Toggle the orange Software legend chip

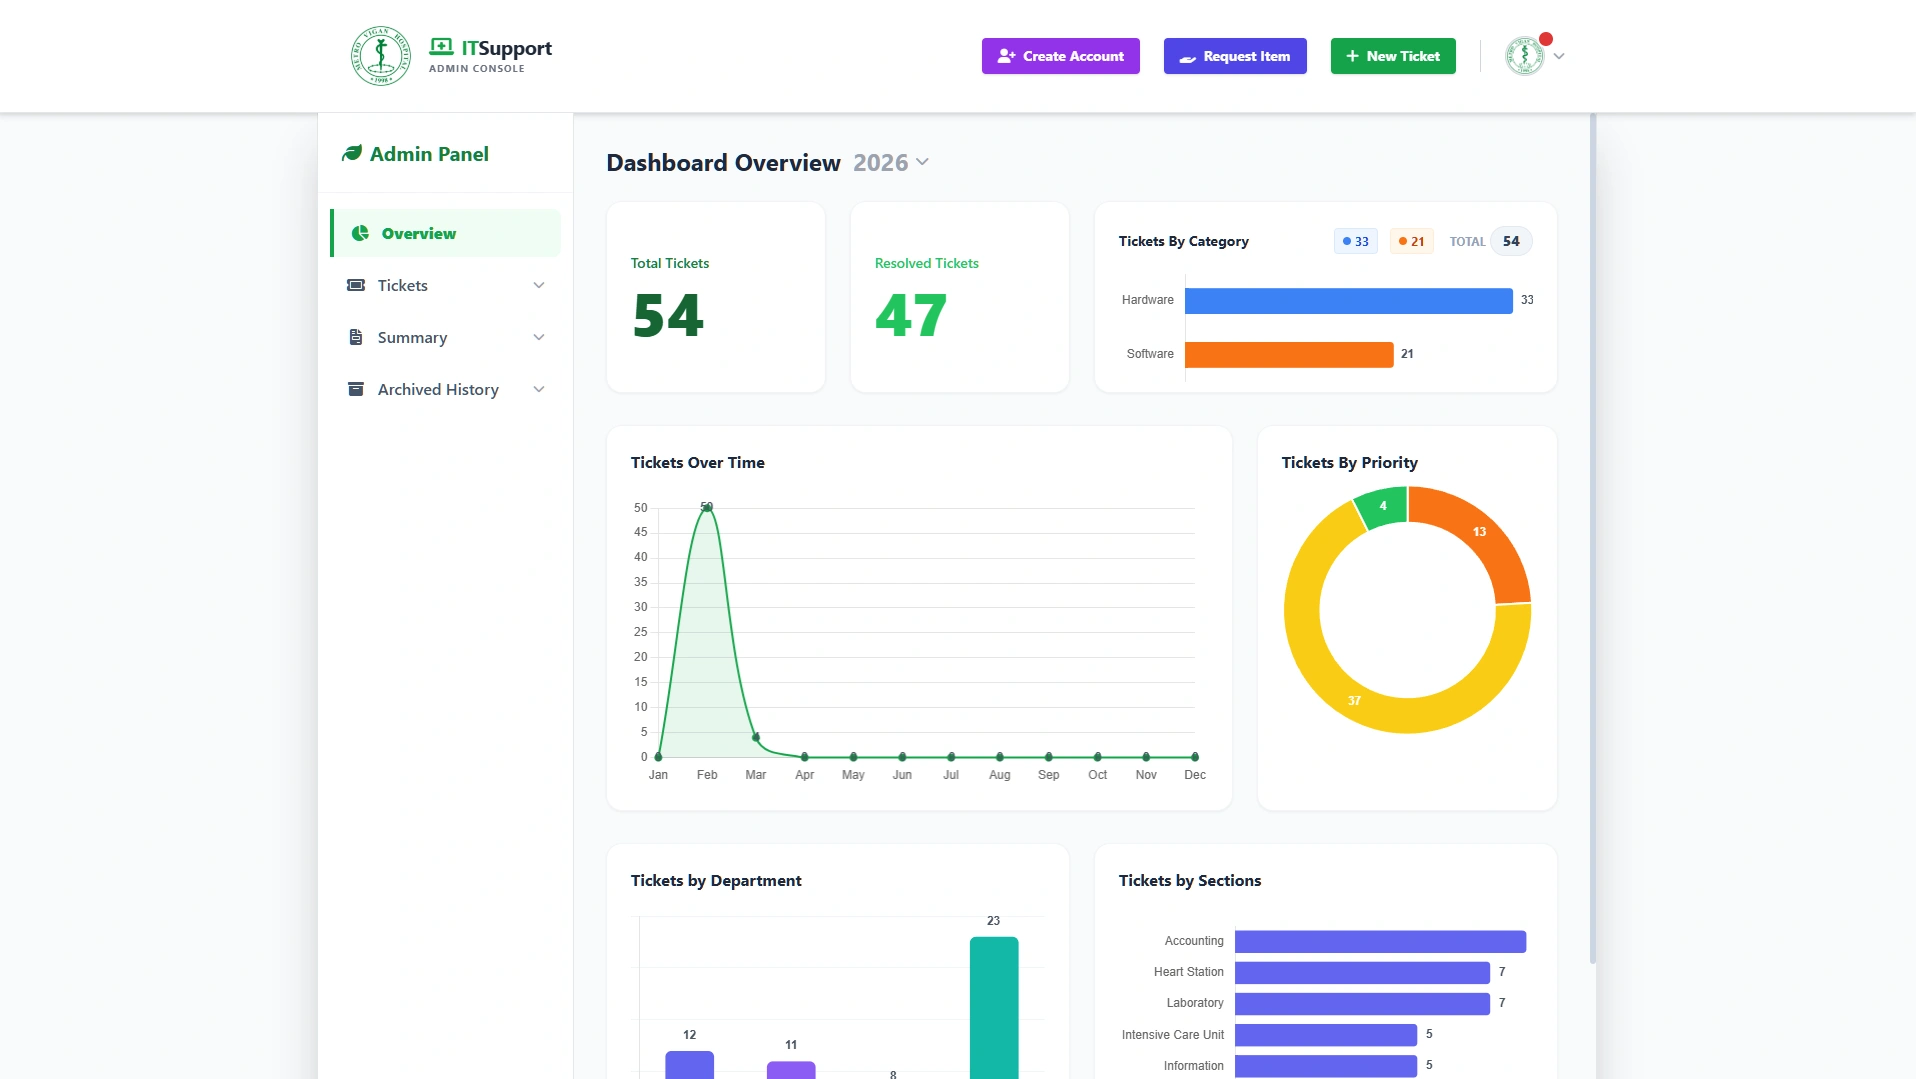pyautogui.click(x=1411, y=241)
